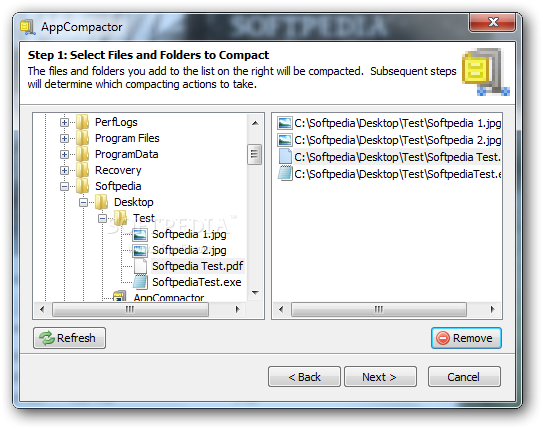This screenshot has width=543, height=429.
Task: Select Recovery in the folder tree
Action: (118, 170)
